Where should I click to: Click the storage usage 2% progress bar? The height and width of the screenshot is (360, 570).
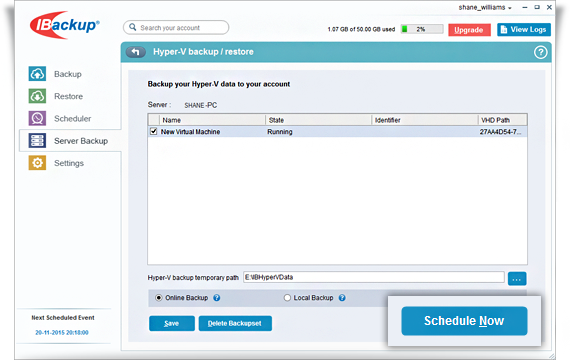[422, 29]
